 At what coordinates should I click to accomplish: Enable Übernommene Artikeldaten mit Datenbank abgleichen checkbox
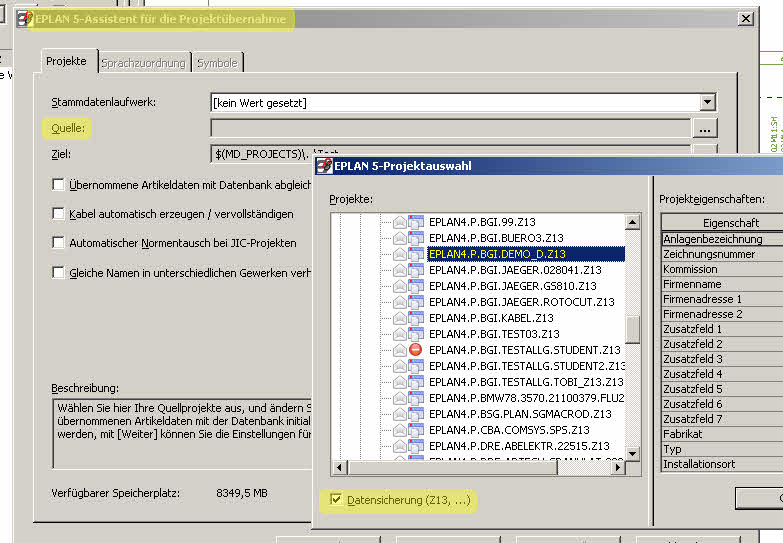pos(58,184)
